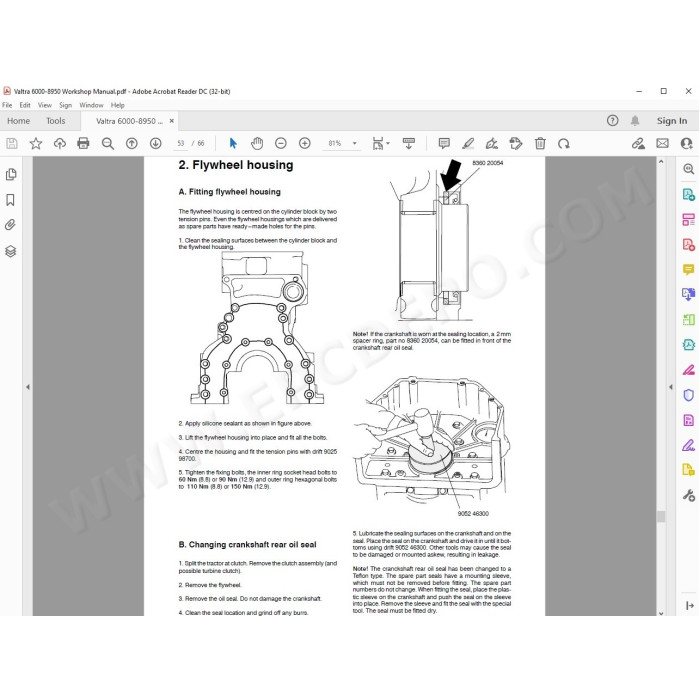Open More Tools wrench in right pane
The width and height of the screenshot is (700, 700).
[688, 495]
